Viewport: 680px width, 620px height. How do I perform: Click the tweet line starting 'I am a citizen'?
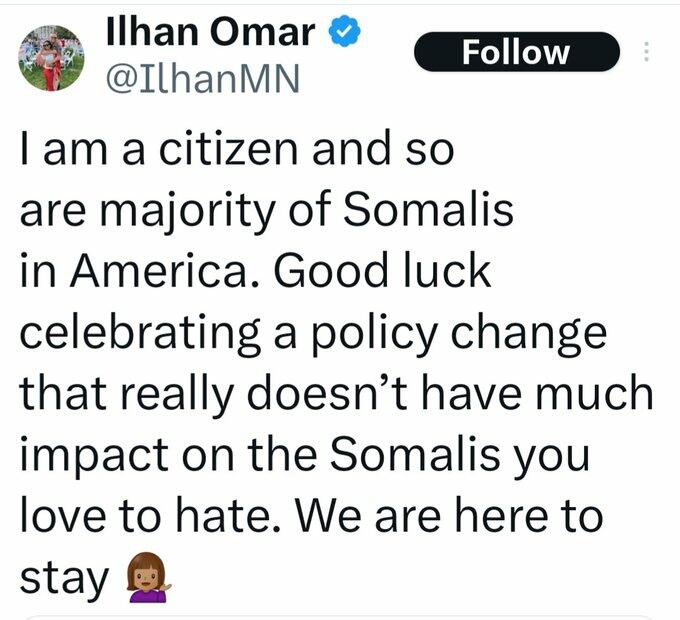[237, 150]
